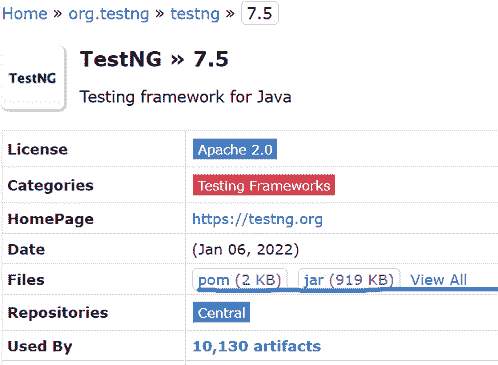Click the License row label
The height and width of the screenshot is (365, 498).
click(x=38, y=149)
